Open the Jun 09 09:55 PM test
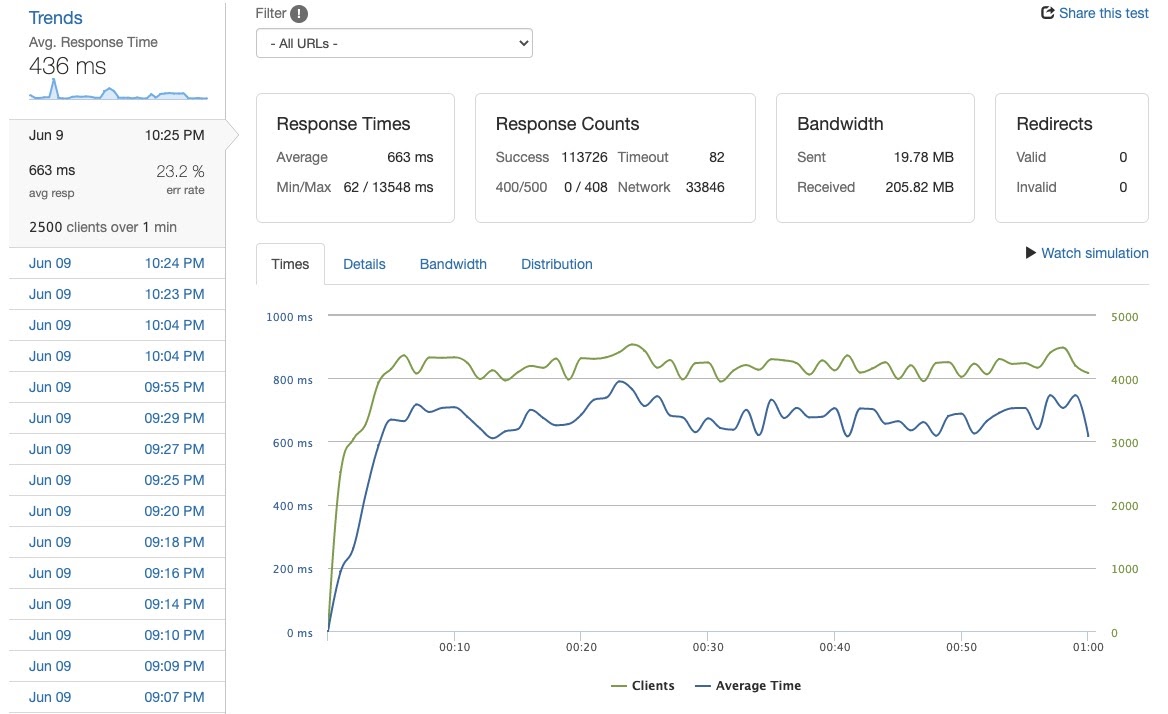 tap(116, 387)
